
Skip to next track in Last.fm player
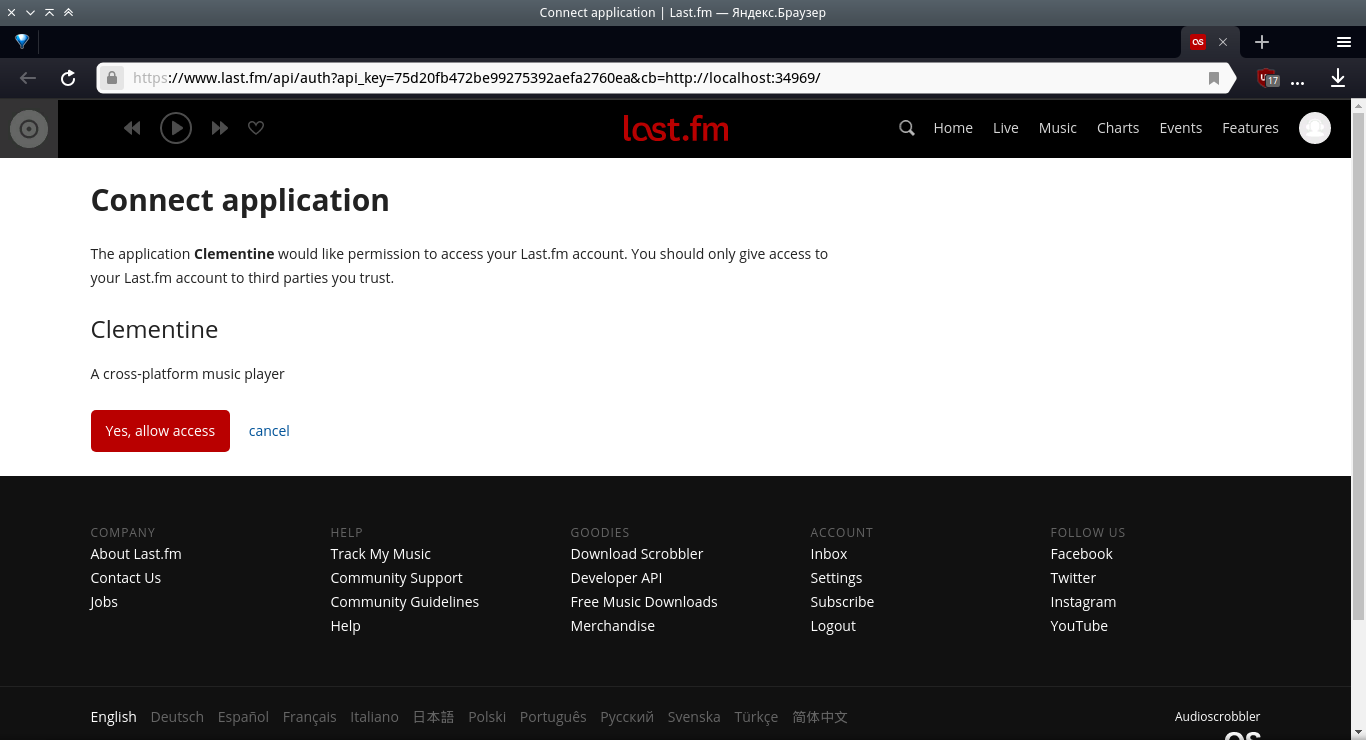220,128
